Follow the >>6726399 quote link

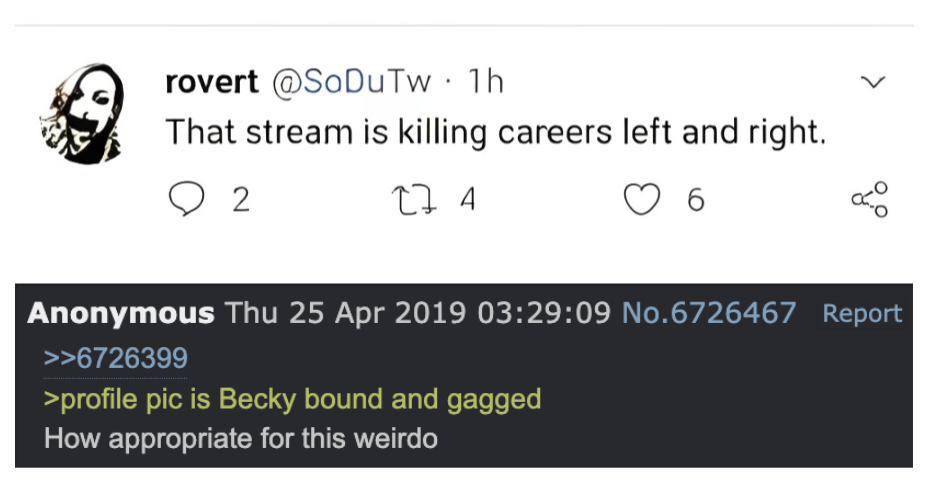pyautogui.click(x=115, y=358)
